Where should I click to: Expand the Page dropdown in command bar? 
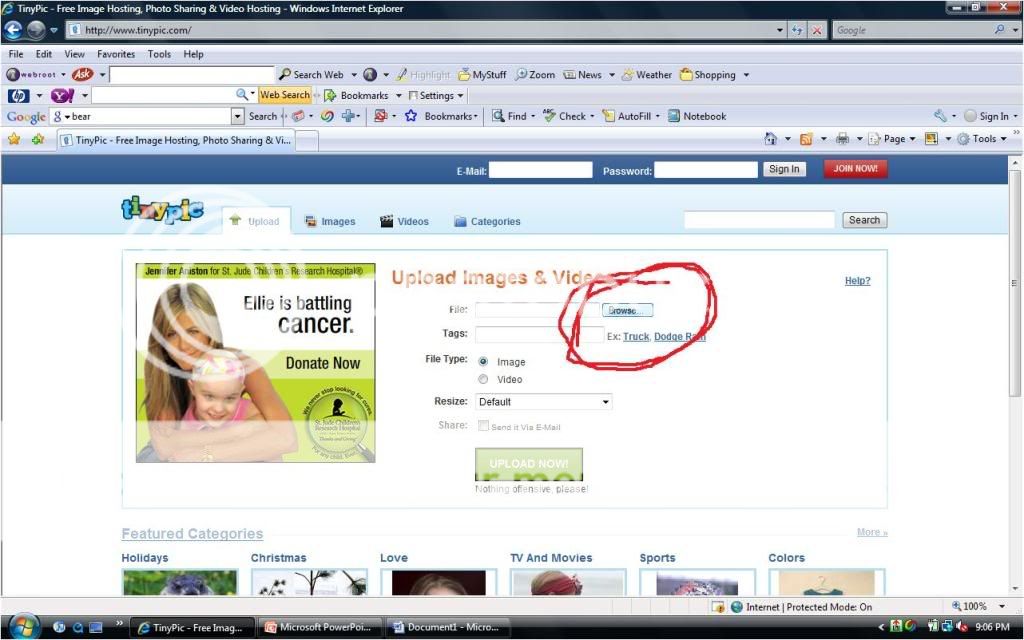click(x=893, y=139)
